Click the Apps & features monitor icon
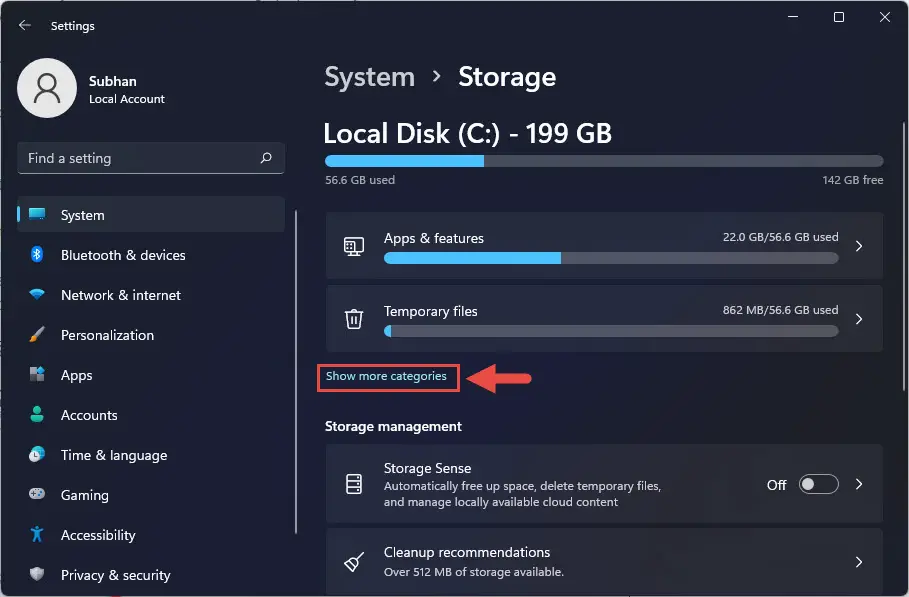 (x=354, y=246)
